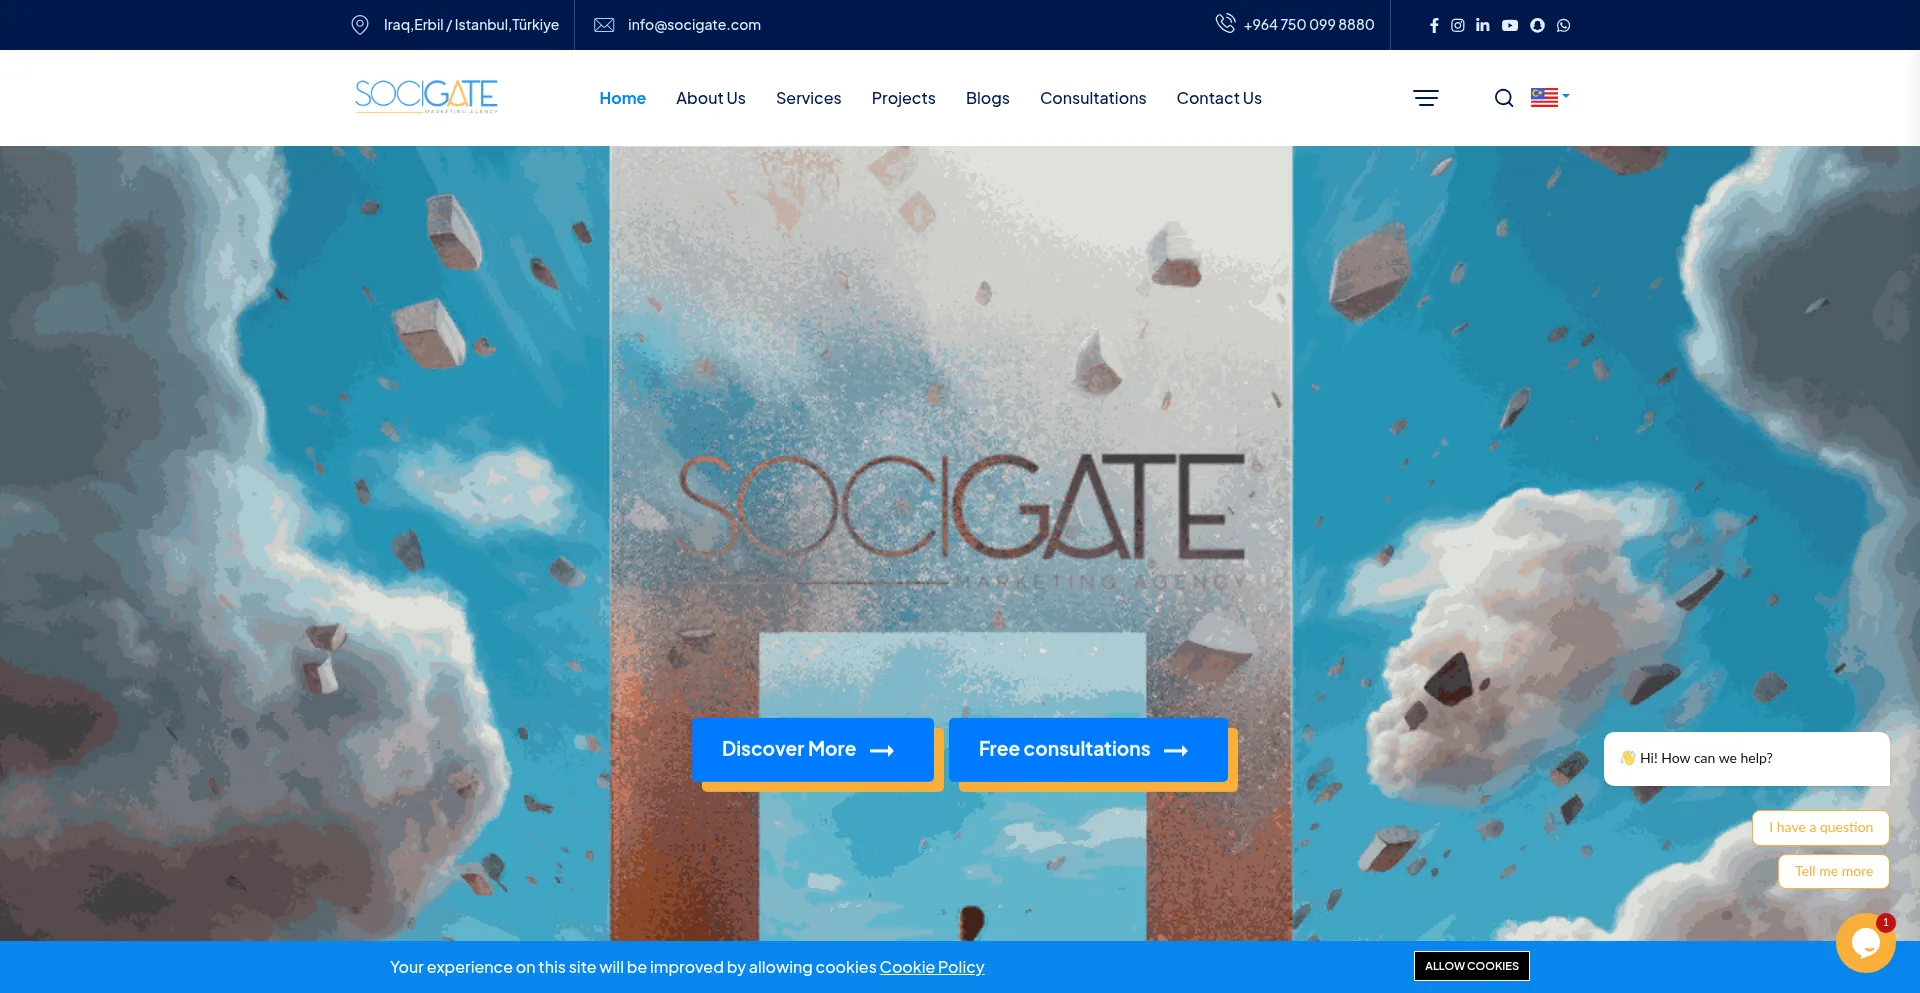Screen dimensions: 1920x993
Task: Navigate to Projects
Action: (x=903, y=98)
